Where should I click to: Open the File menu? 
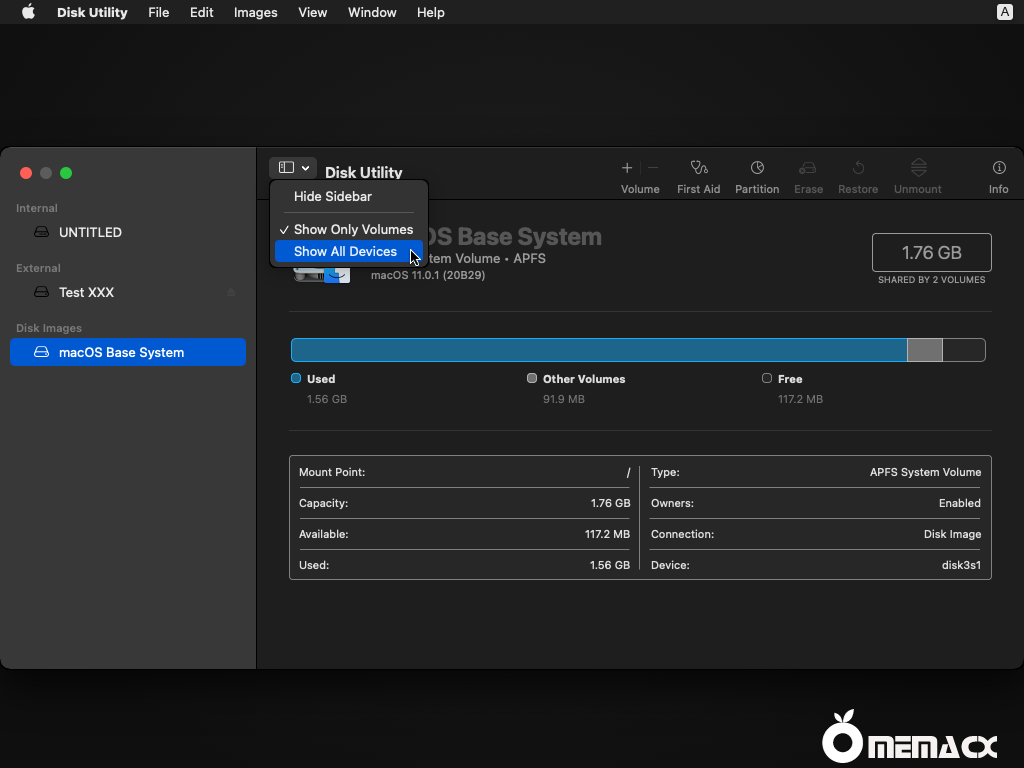coord(158,13)
